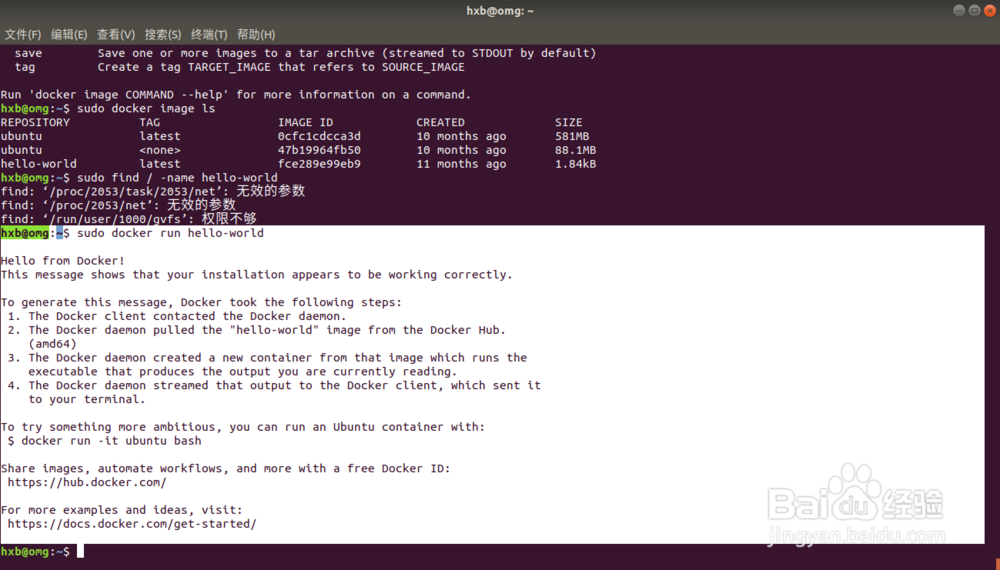Click the '11 months ago' created value
The height and width of the screenshot is (570, 1000).
click(461, 164)
